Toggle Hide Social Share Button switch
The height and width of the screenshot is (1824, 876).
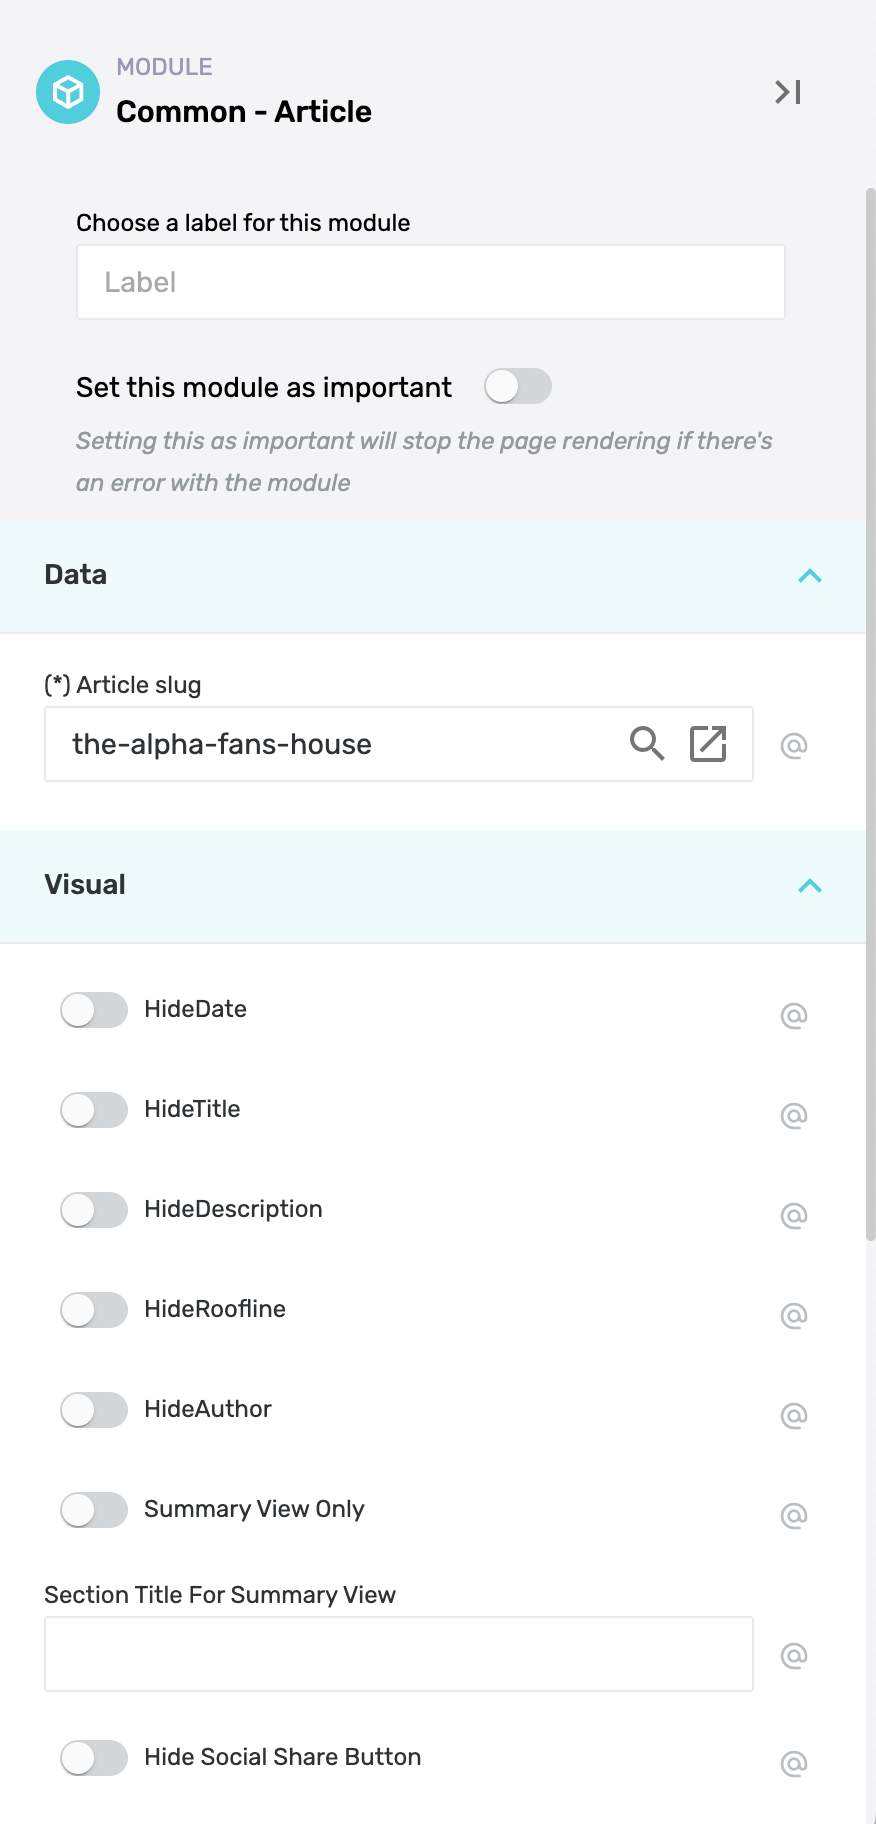point(94,1758)
